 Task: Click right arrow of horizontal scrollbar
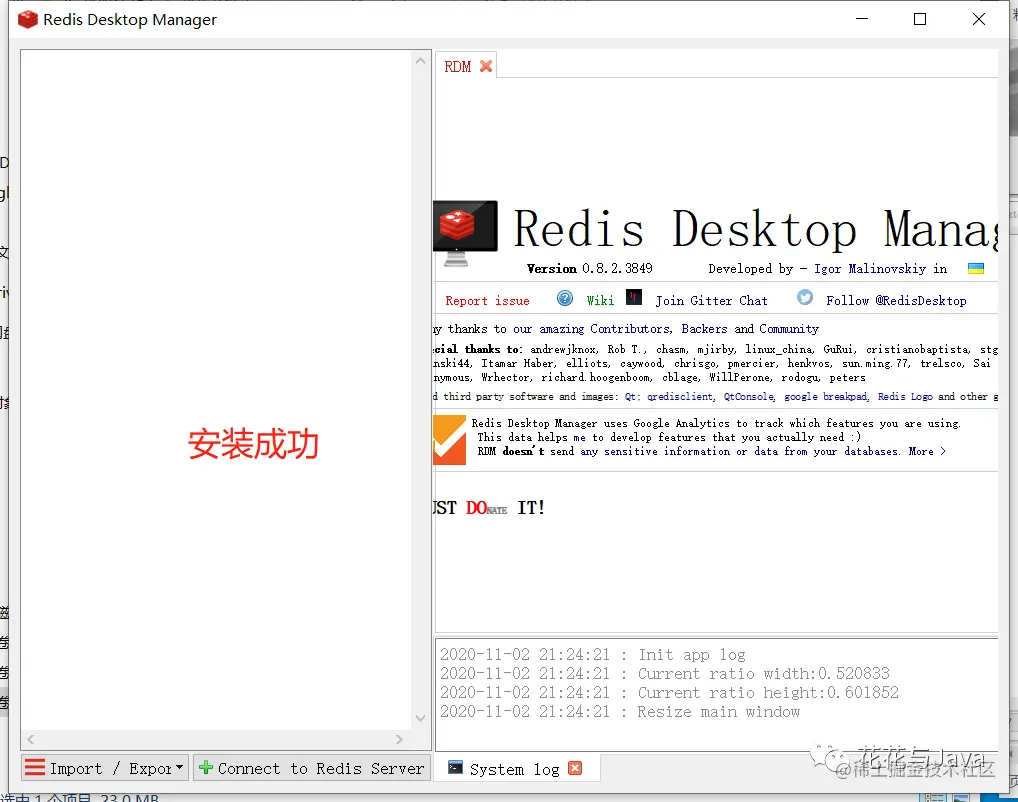pos(399,739)
